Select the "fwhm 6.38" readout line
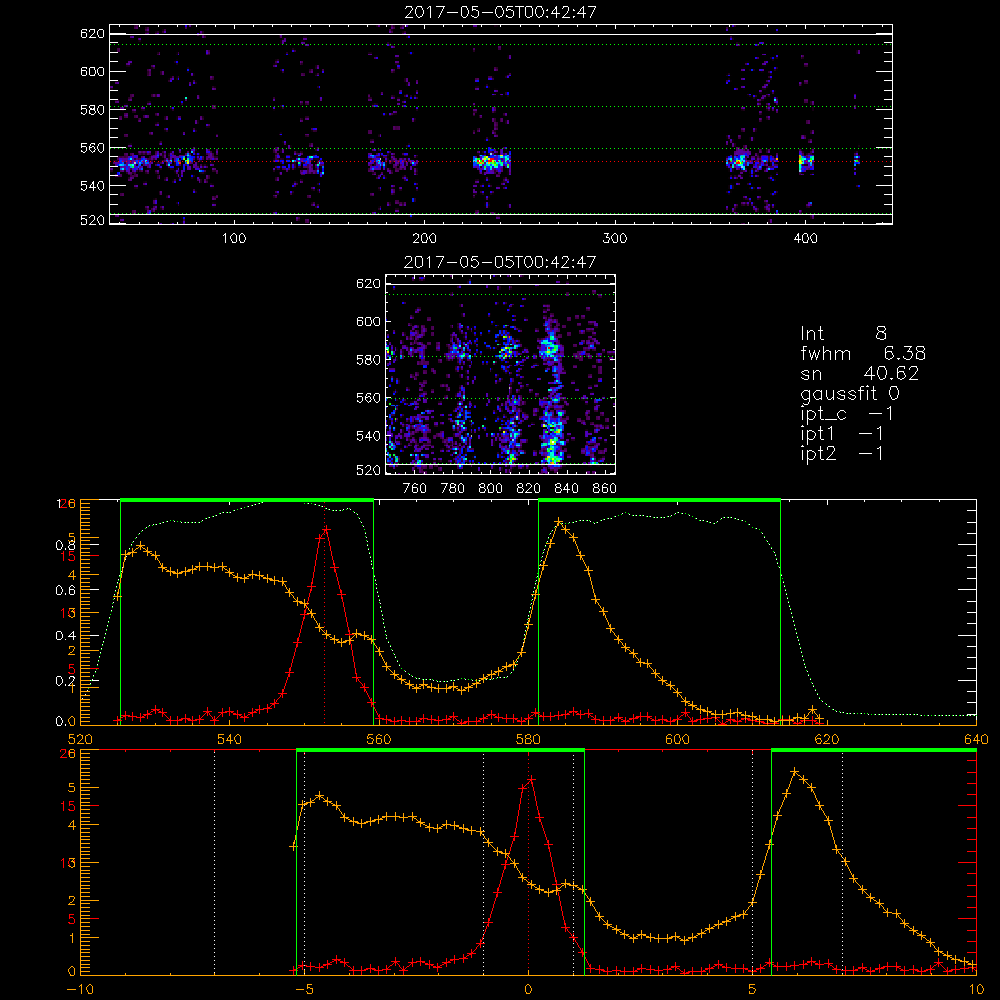This screenshot has height=1000, width=1000. click(863, 353)
